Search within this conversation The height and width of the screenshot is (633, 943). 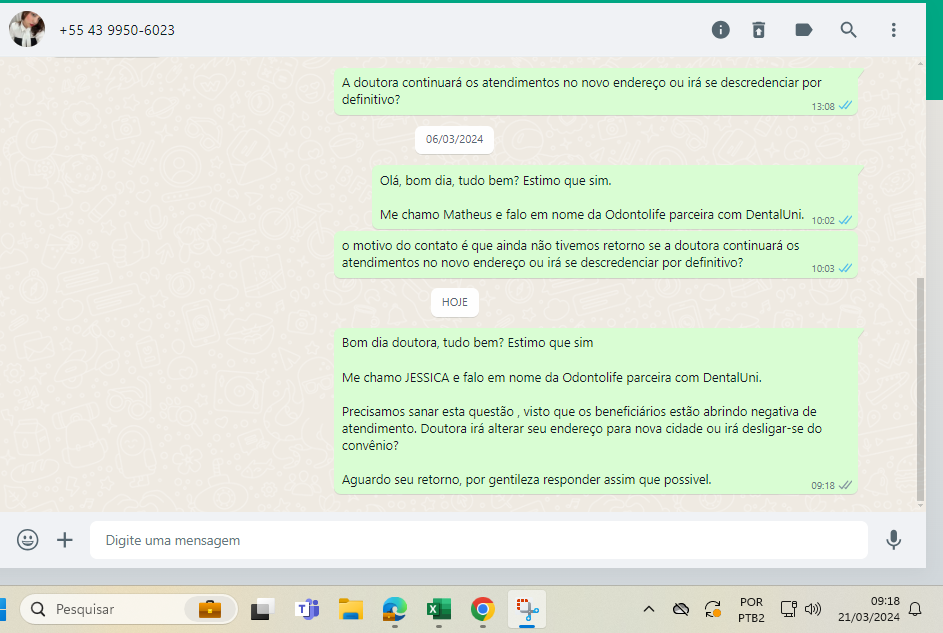pyautogui.click(x=848, y=30)
